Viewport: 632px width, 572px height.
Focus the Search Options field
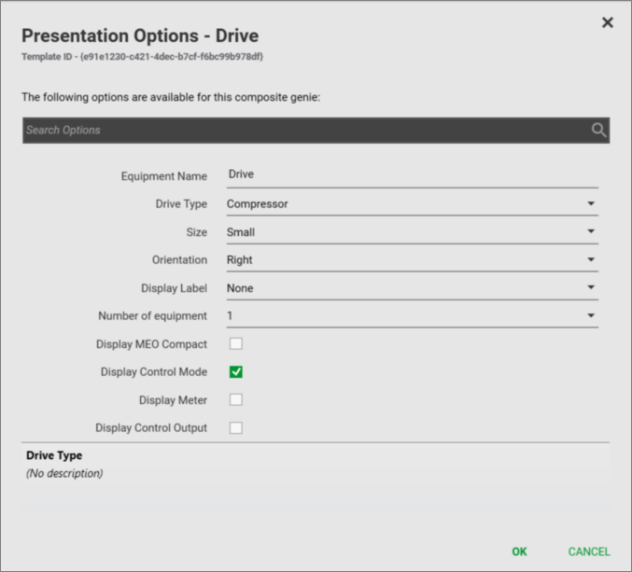(x=300, y=130)
